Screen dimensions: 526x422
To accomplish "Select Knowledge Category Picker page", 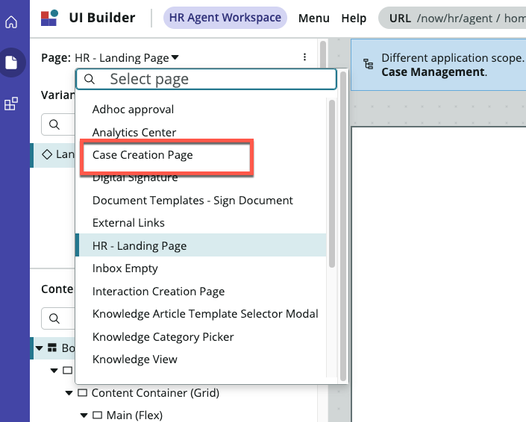I will (201, 337).
